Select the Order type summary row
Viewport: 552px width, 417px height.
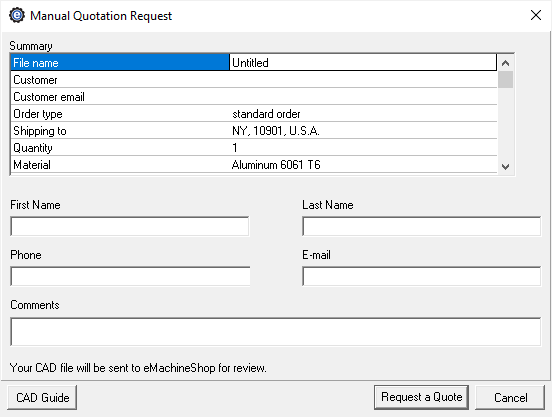pyautogui.click(x=254, y=114)
